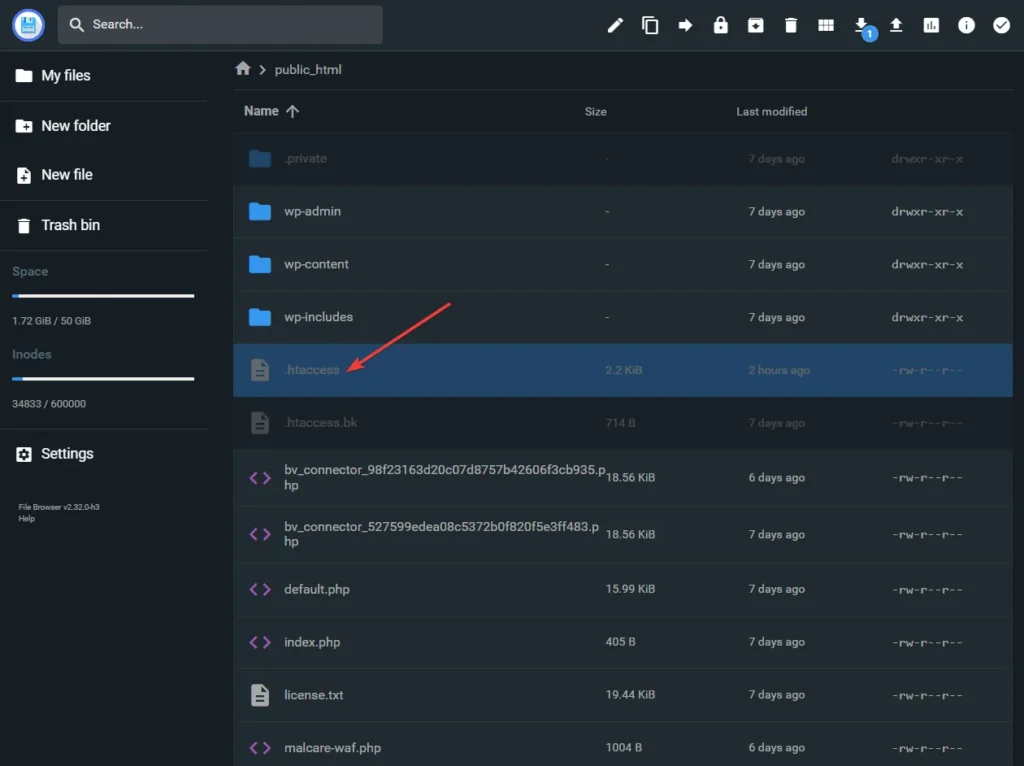Create a New folder from sidebar
The height and width of the screenshot is (766, 1024).
[75, 126]
